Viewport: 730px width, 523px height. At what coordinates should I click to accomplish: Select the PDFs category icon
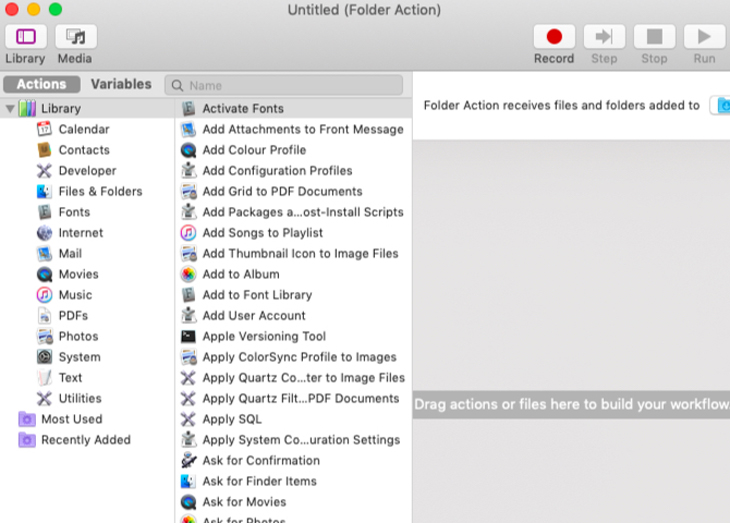coord(44,315)
